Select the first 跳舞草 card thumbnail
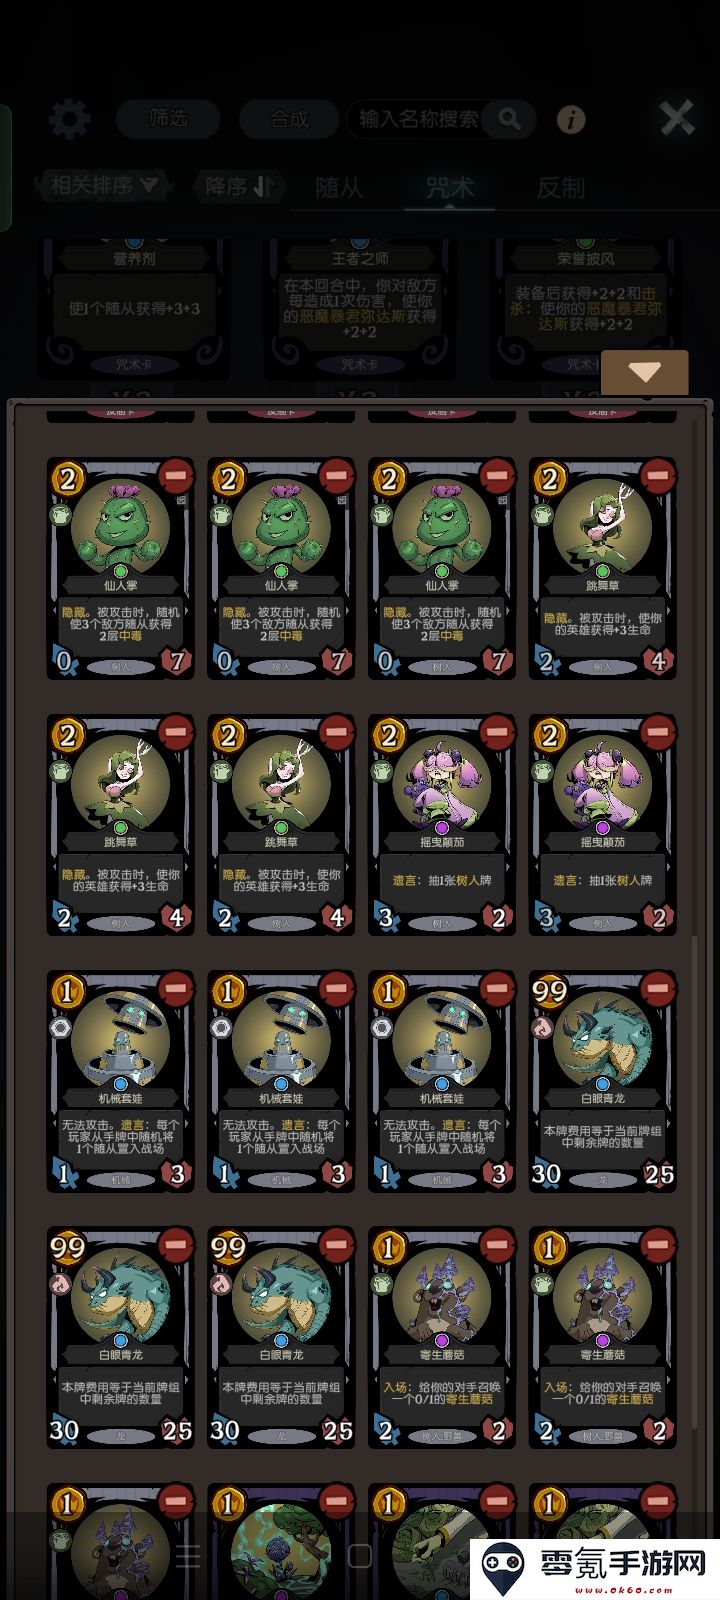 pyautogui.click(x=602, y=569)
